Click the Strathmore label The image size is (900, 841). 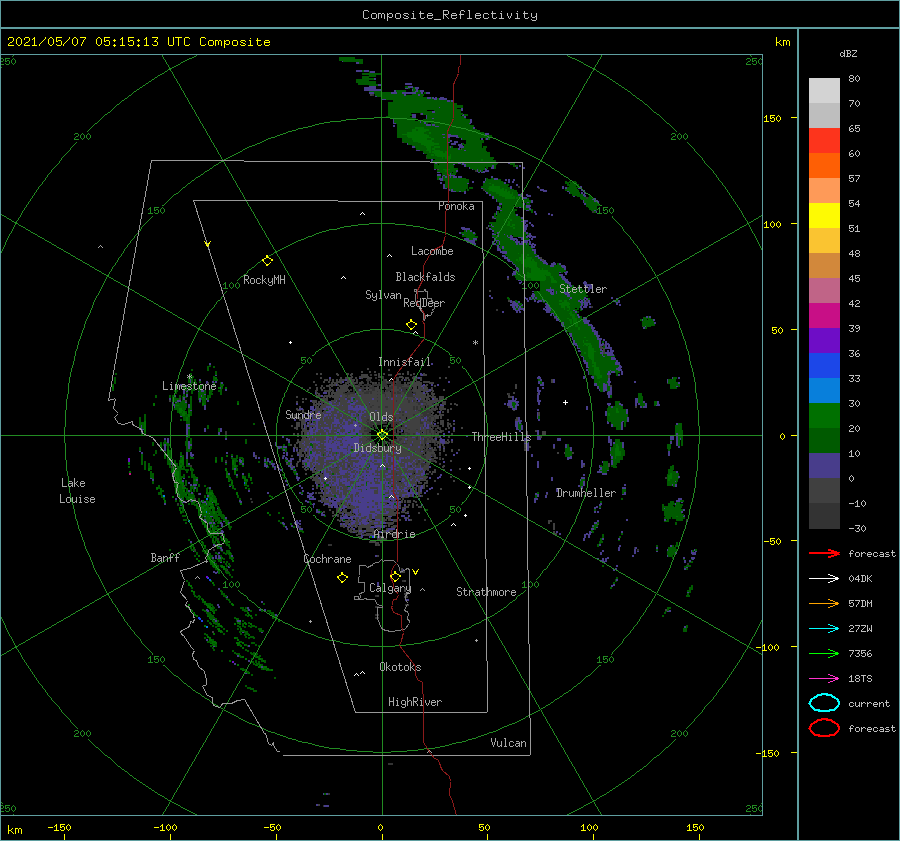pyautogui.click(x=486, y=592)
